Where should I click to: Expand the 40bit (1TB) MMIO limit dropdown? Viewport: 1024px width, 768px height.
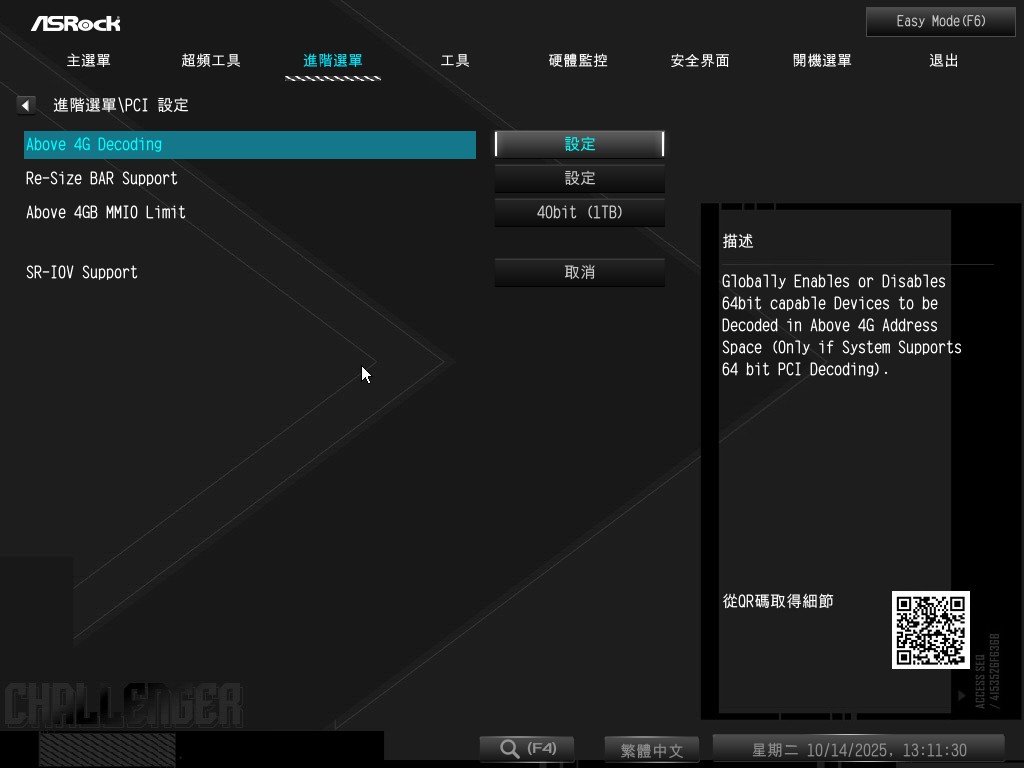[x=579, y=212]
